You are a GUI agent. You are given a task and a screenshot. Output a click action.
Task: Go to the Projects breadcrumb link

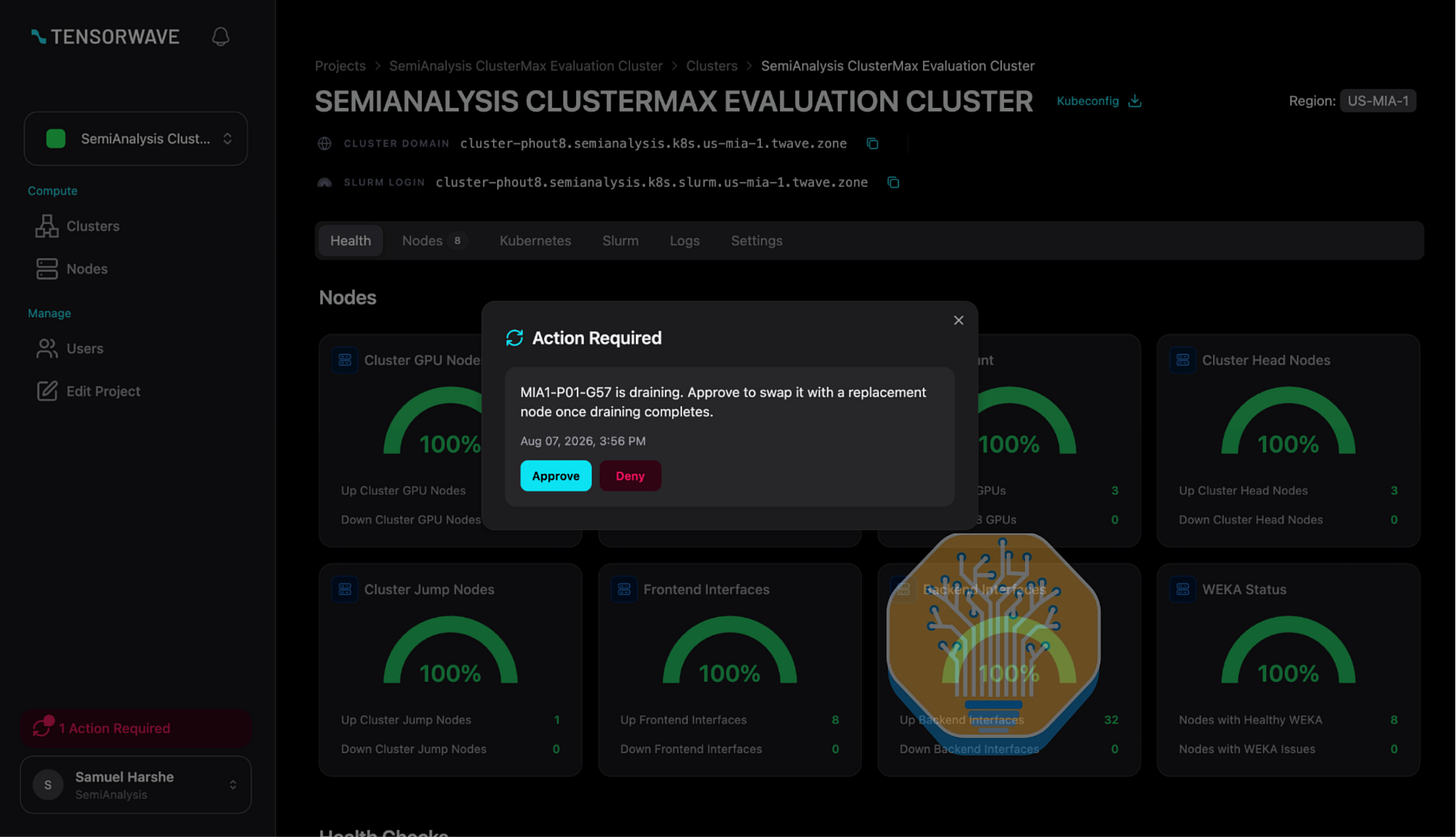[340, 66]
